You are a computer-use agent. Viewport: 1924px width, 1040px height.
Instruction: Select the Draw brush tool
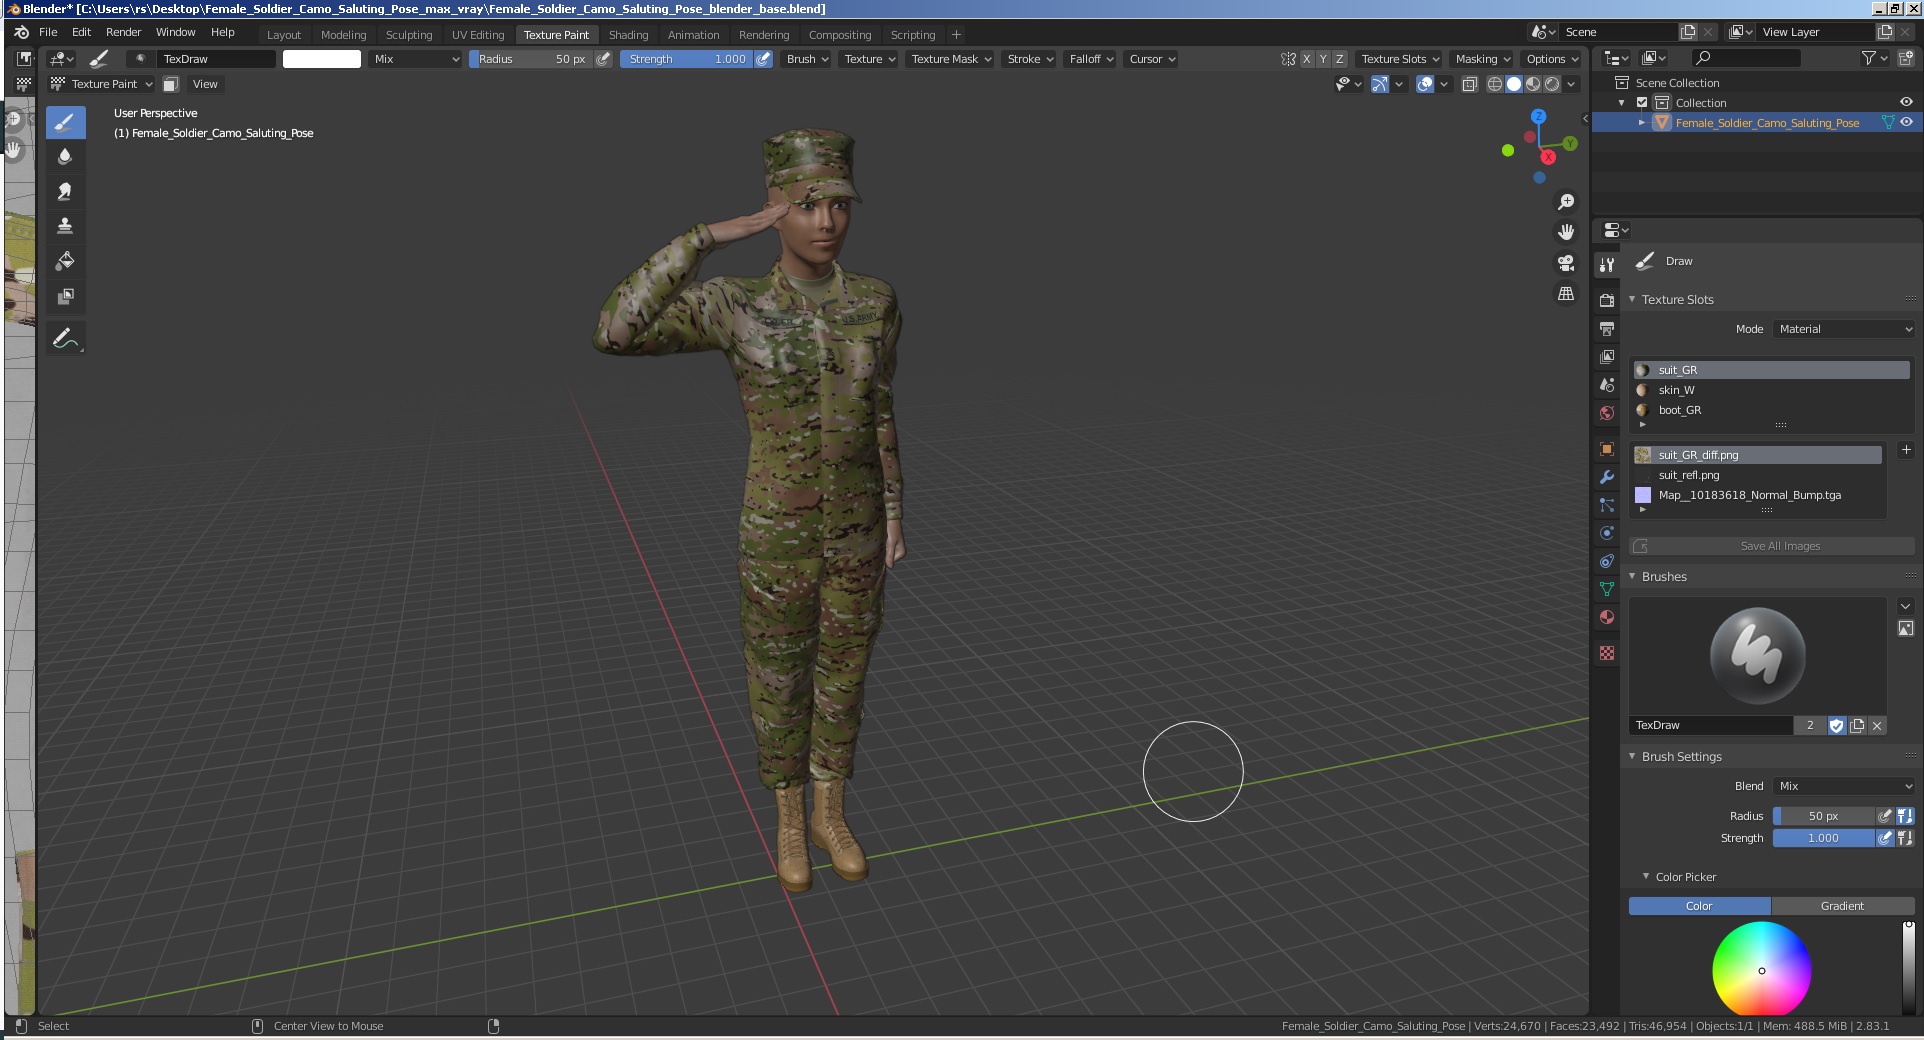pos(65,123)
